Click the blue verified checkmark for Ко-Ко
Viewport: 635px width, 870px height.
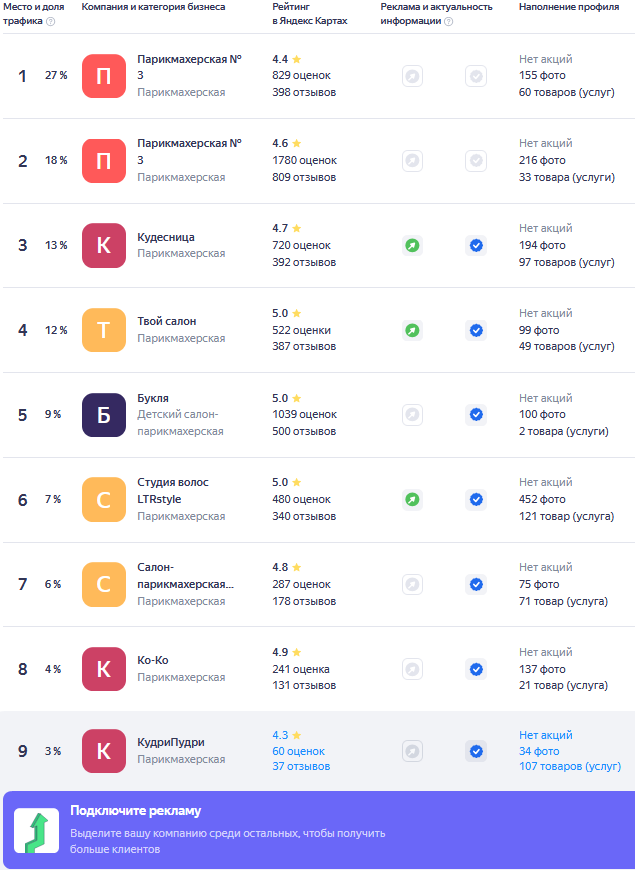click(x=476, y=669)
